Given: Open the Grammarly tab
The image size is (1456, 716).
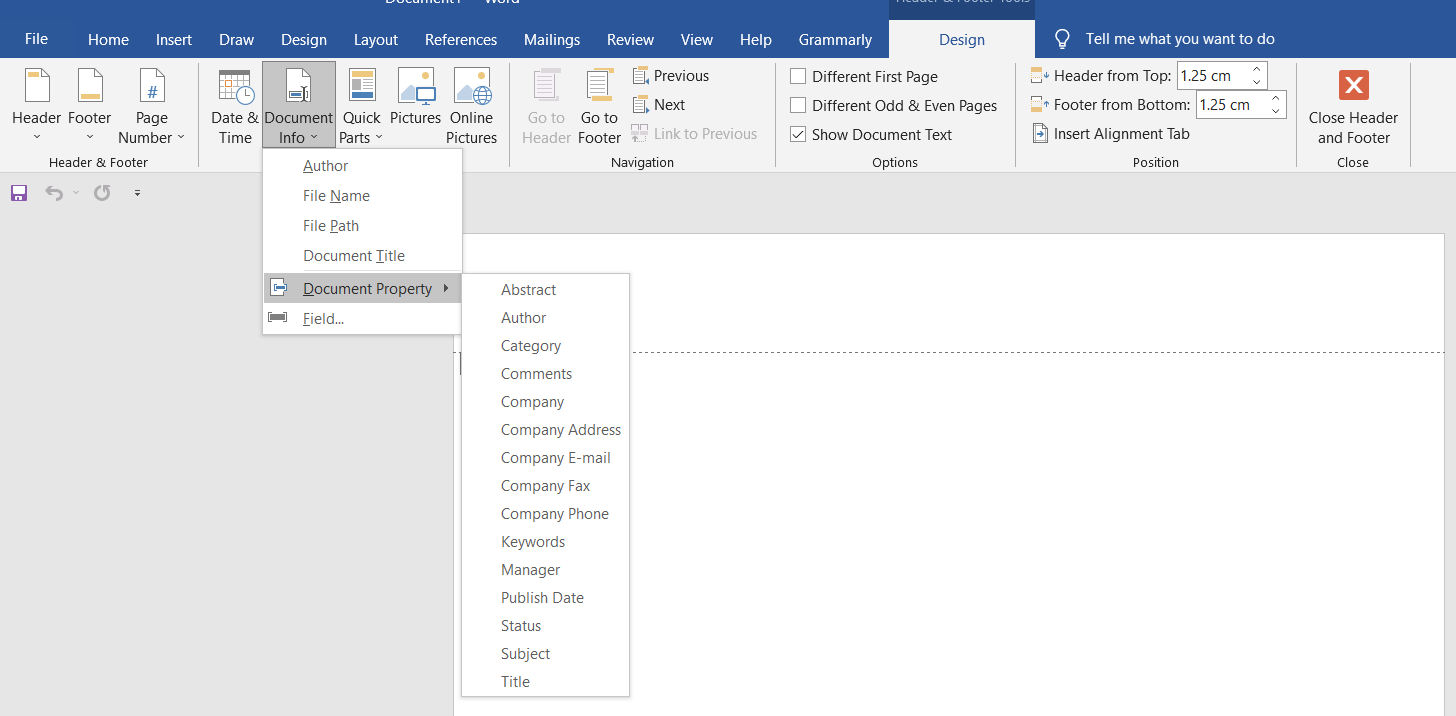Looking at the screenshot, I should 835,40.
